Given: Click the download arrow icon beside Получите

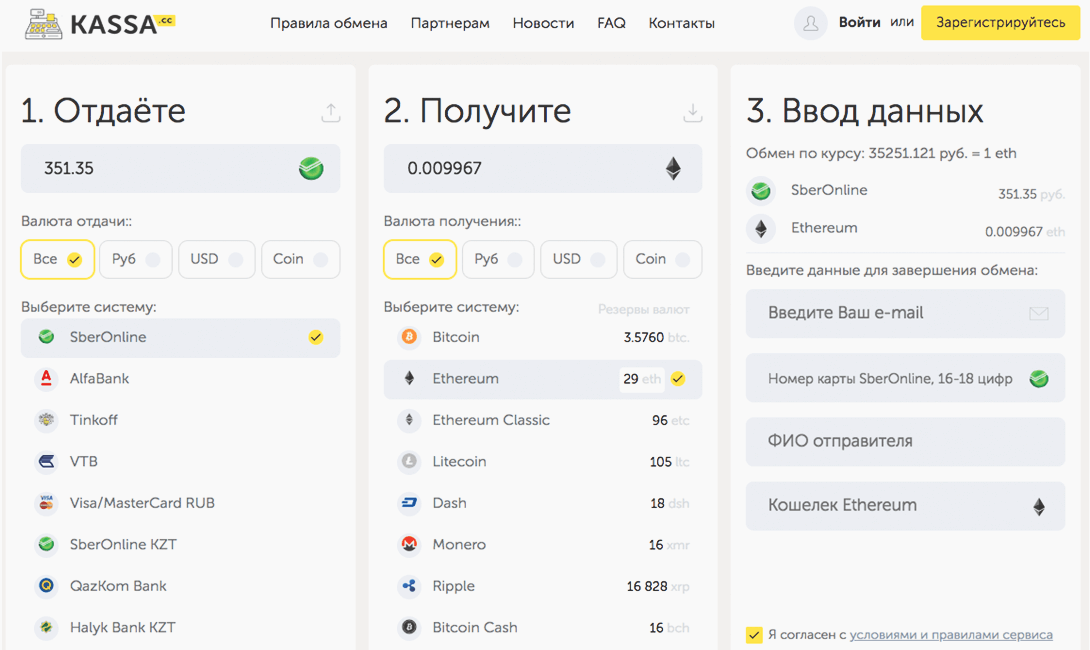Looking at the screenshot, I should 692,113.
